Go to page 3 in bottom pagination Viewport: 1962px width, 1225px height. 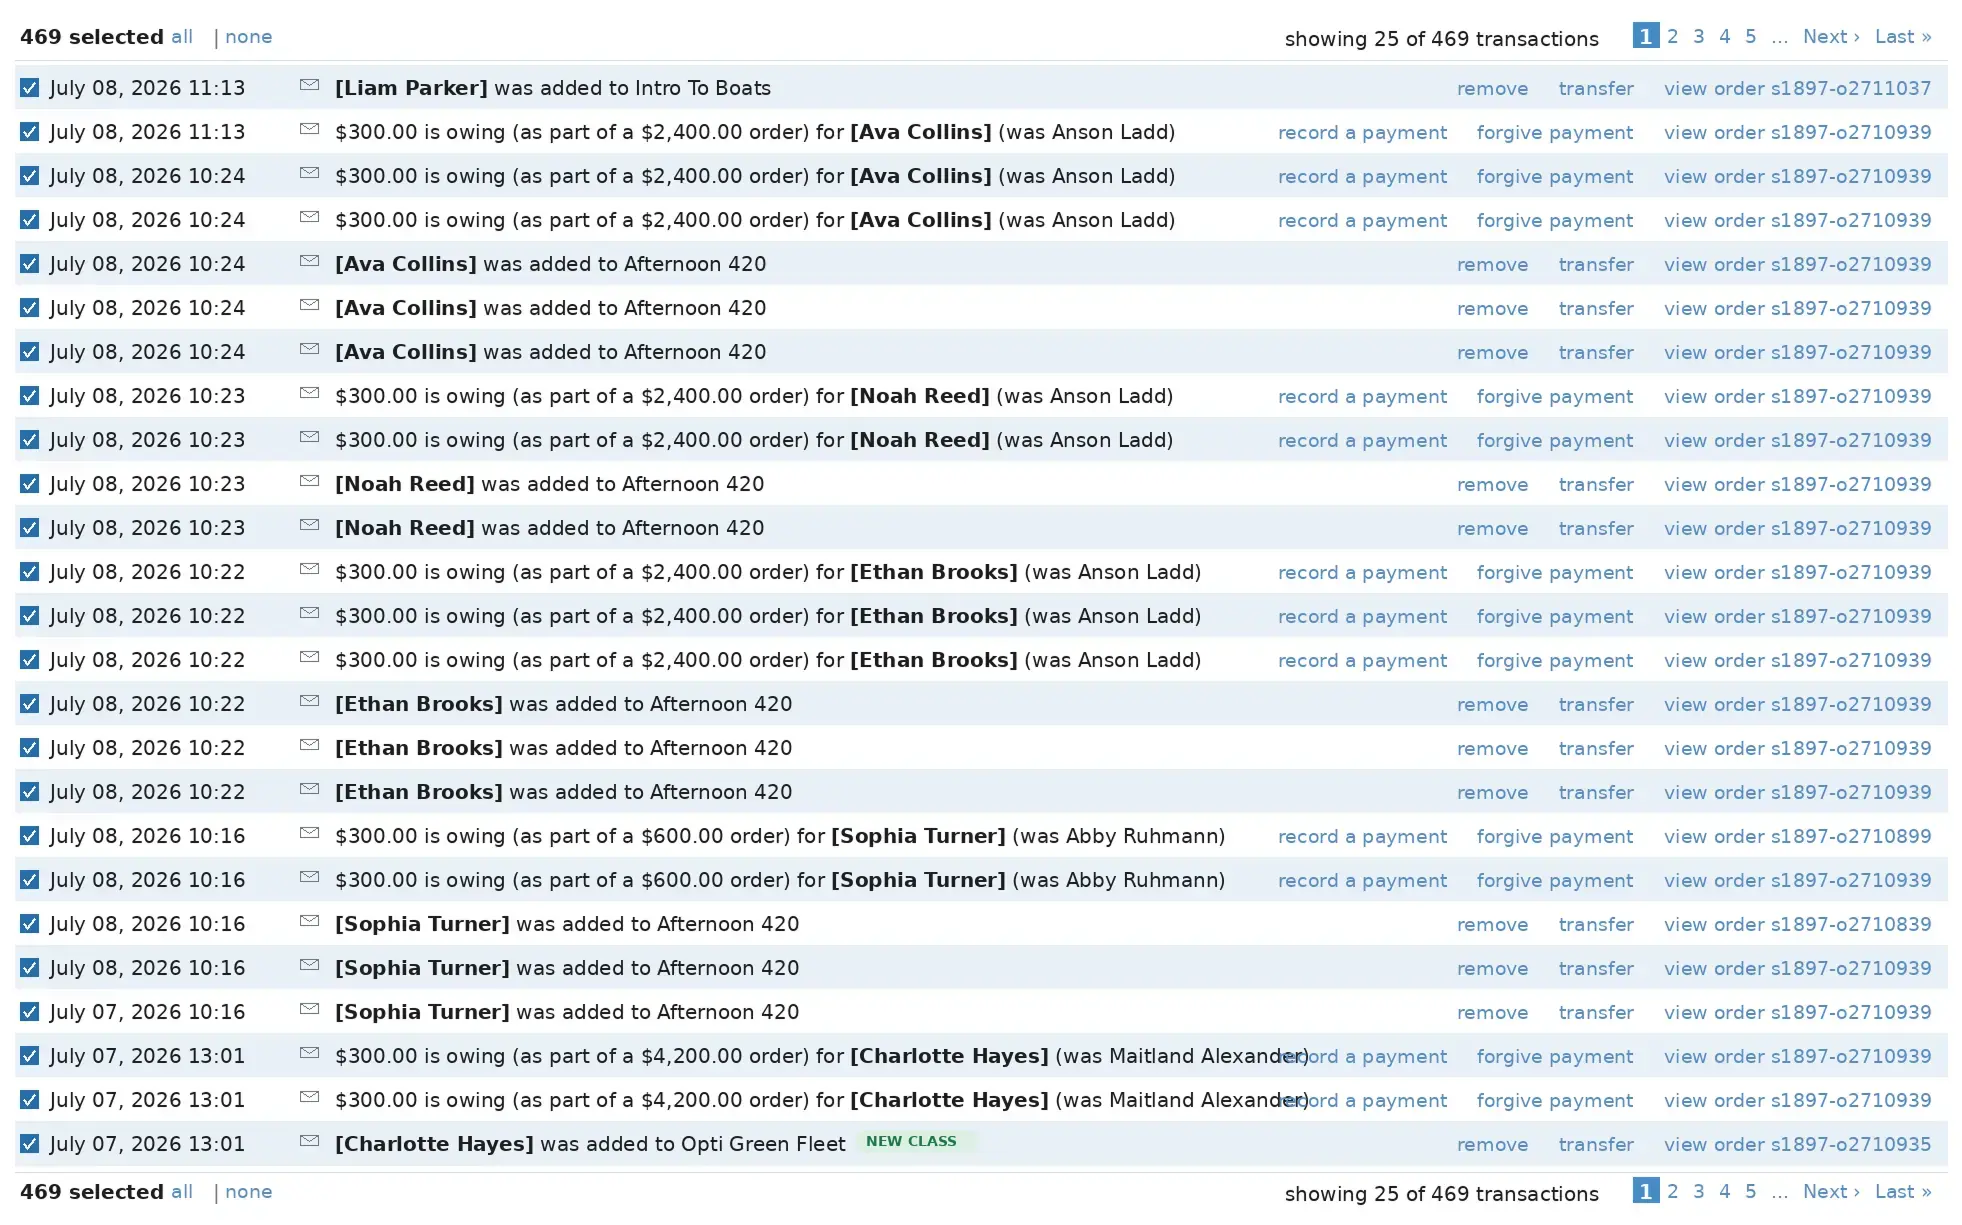(1698, 1192)
